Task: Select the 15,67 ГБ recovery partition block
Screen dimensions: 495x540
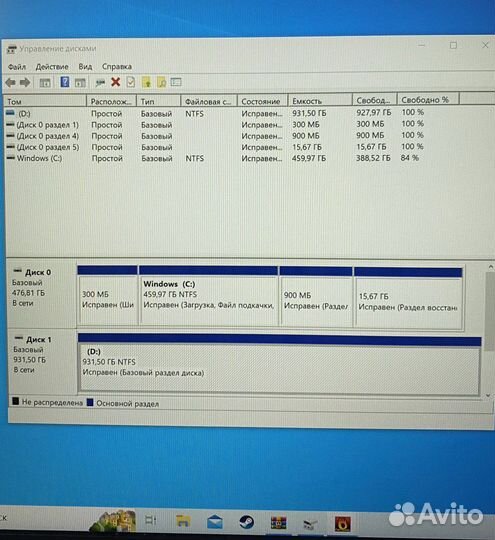Action: click(409, 298)
